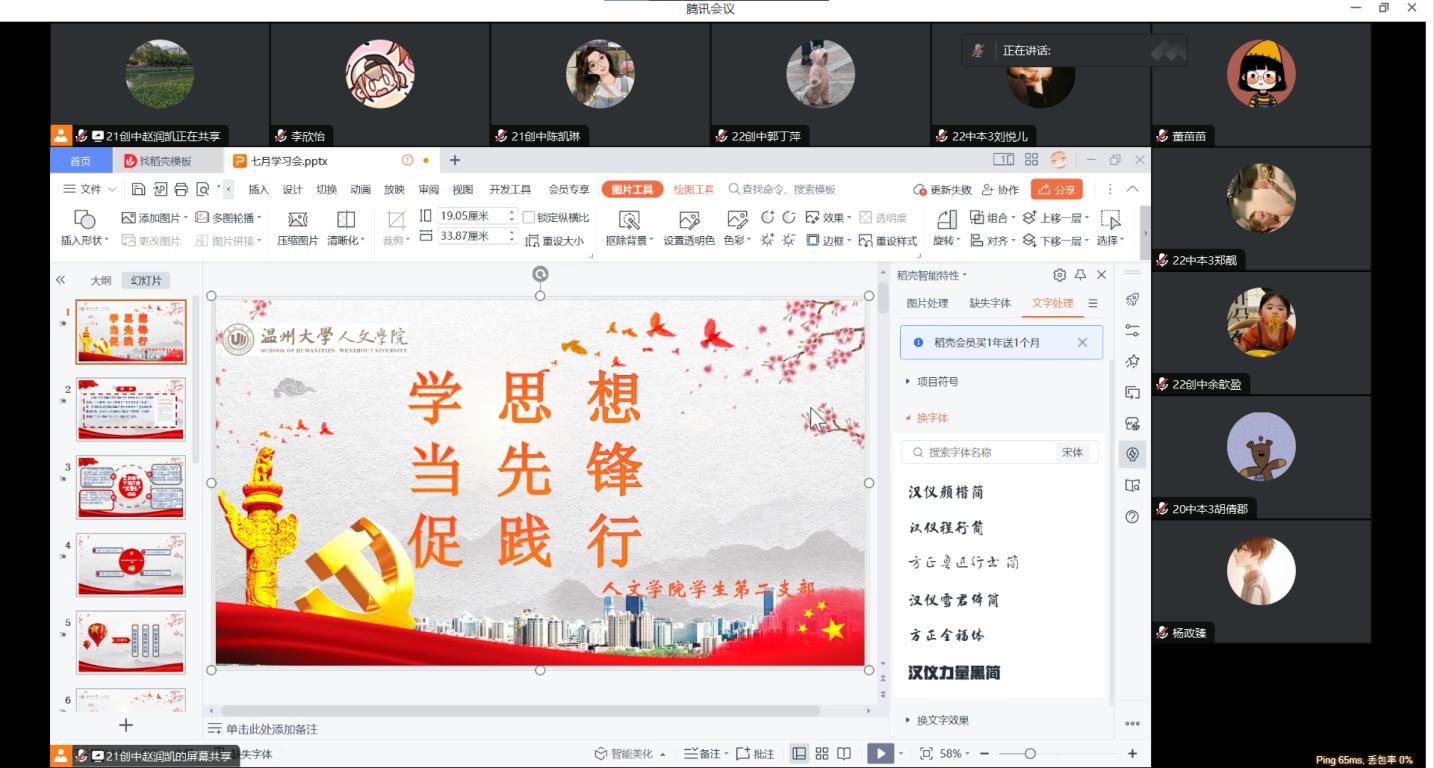Enable the 锁定纵横比 lock aspect ratio checkbox
The height and width of the screenshot is (768, 1434).
click(529, 217)
